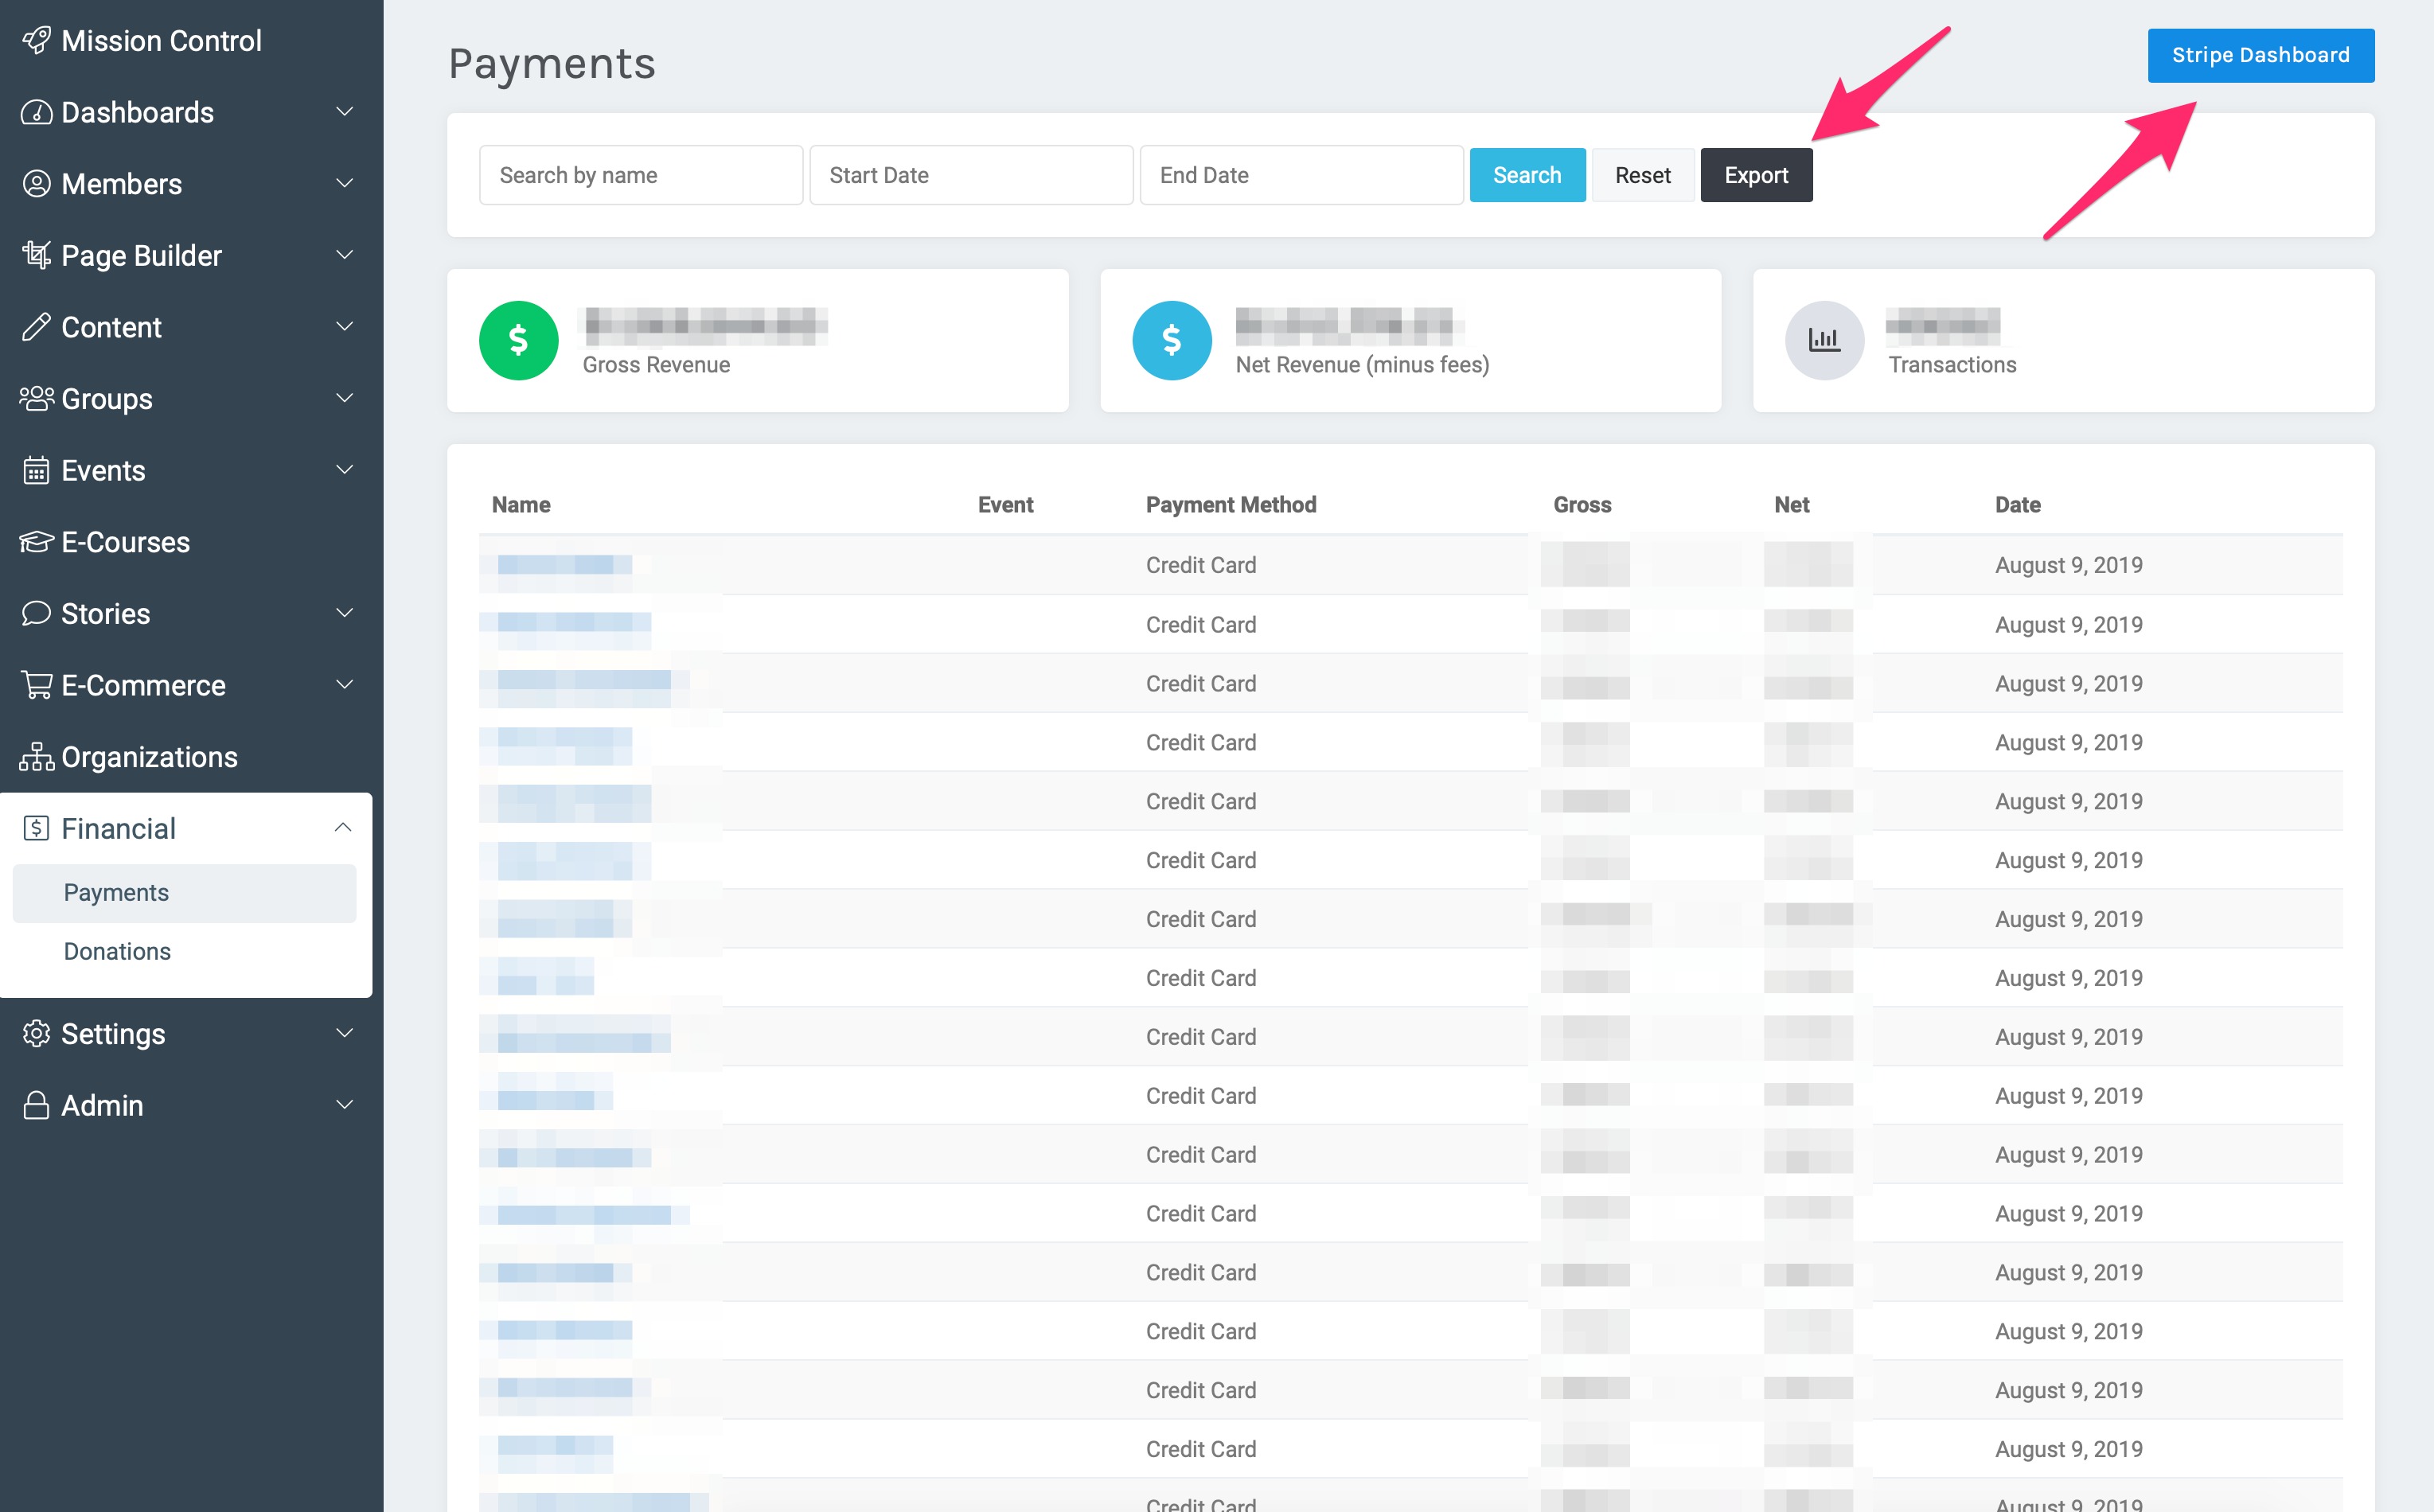This screenshot has height=1512, width=2434.
Task: Click the green Gross Revenue dollar icon
Action: tap(518, 340)
